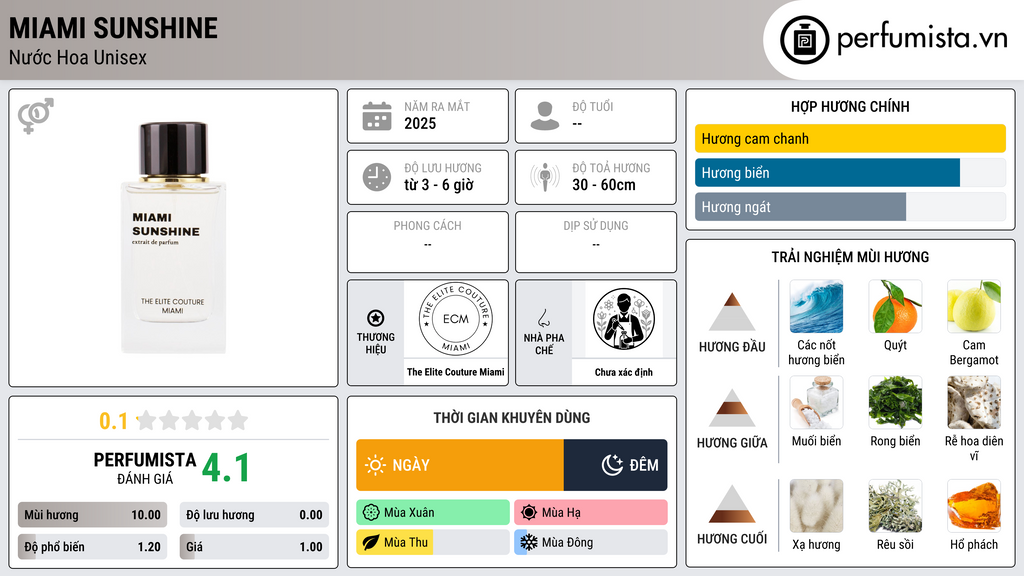The height and width of the screenshot is (576, 1024).
Task: Click the Mùa Xuân season tag
Action: coord(433,512)
